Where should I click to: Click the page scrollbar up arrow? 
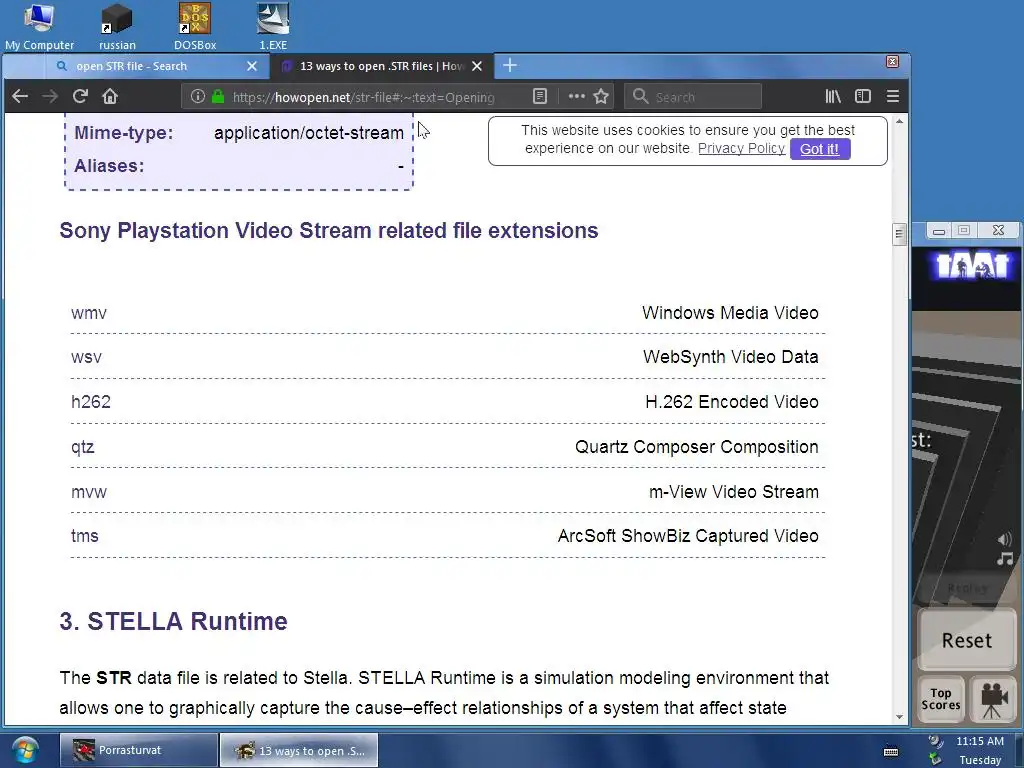pyautogui.click(x=899, y=121)
